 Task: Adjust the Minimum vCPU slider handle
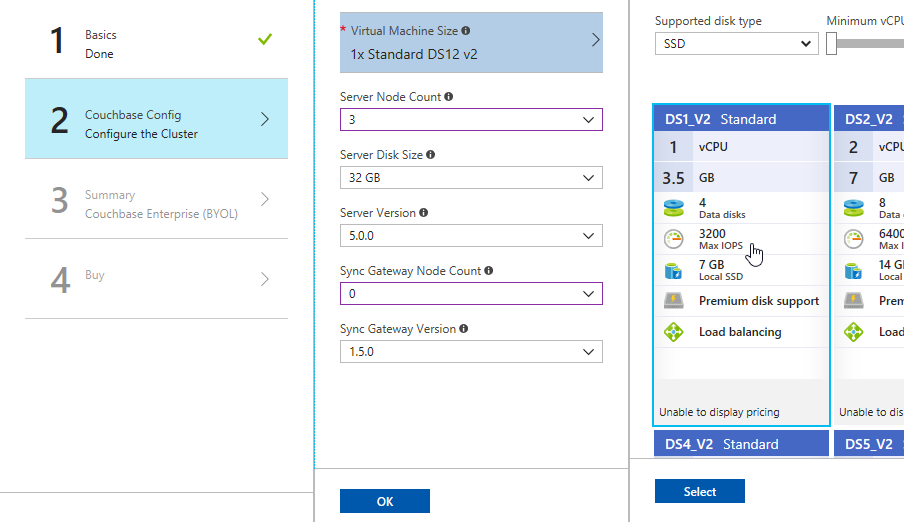coord(831,44)
